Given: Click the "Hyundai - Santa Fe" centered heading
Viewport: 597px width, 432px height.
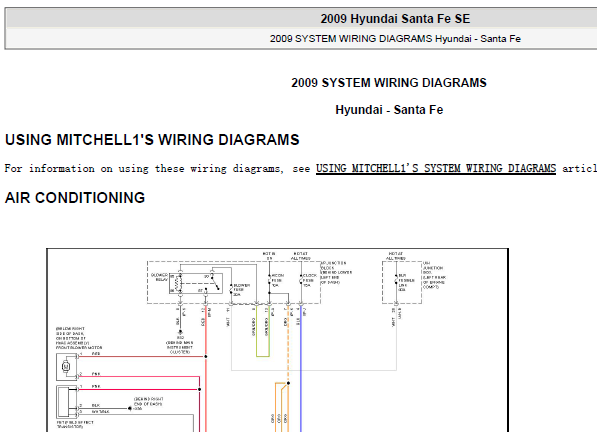Looking at the screenshot, I should point(389,110).
